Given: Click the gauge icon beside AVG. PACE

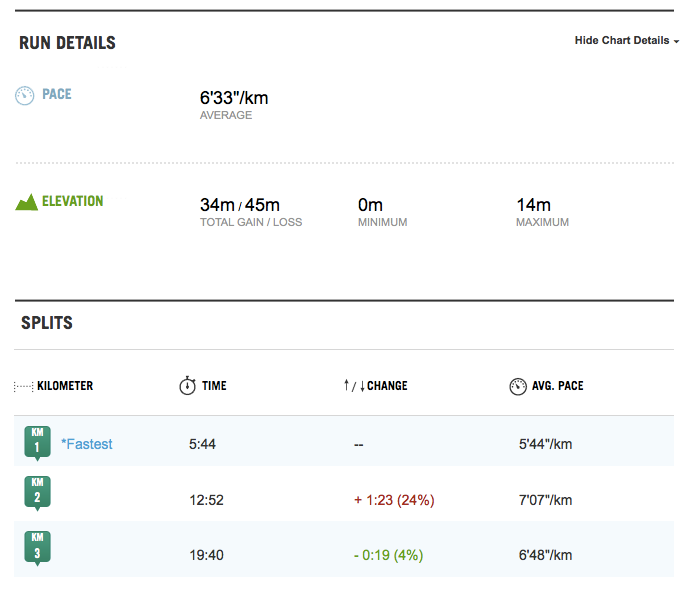Looking at the screenshot, I should (x=517, y=386).
